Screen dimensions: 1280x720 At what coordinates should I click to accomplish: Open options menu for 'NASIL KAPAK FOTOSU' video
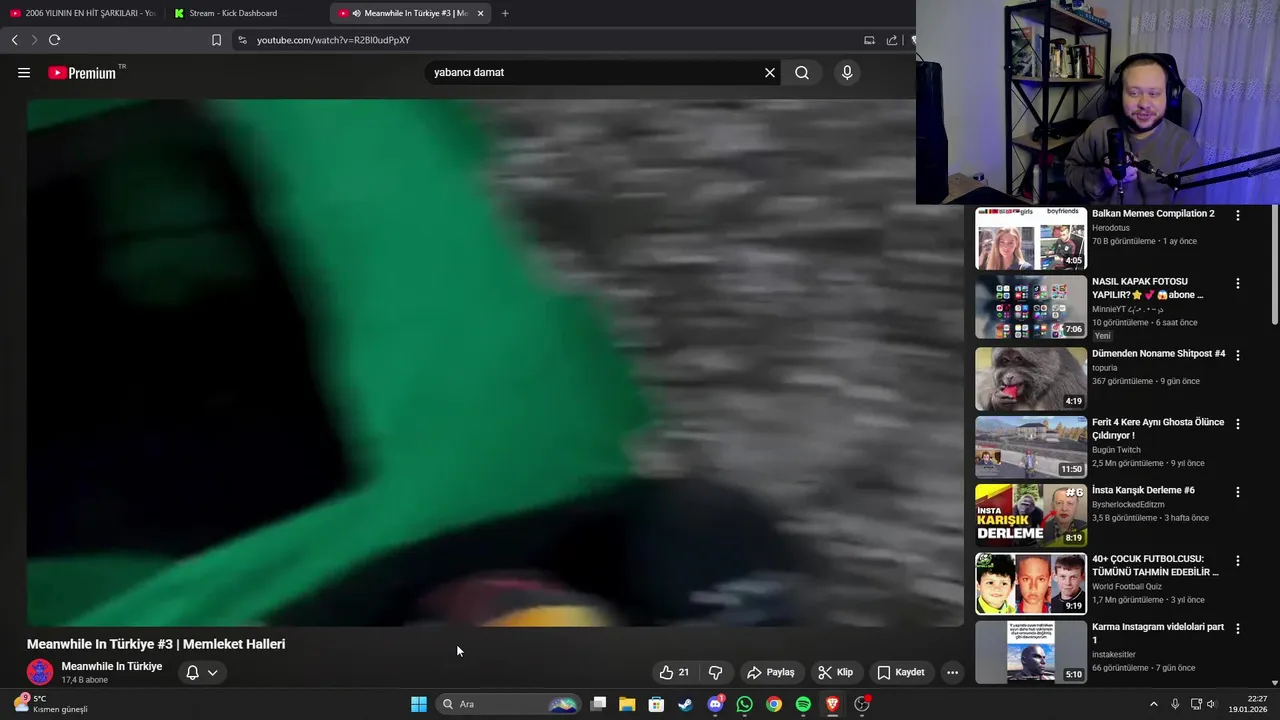[x=1238, y=283]
